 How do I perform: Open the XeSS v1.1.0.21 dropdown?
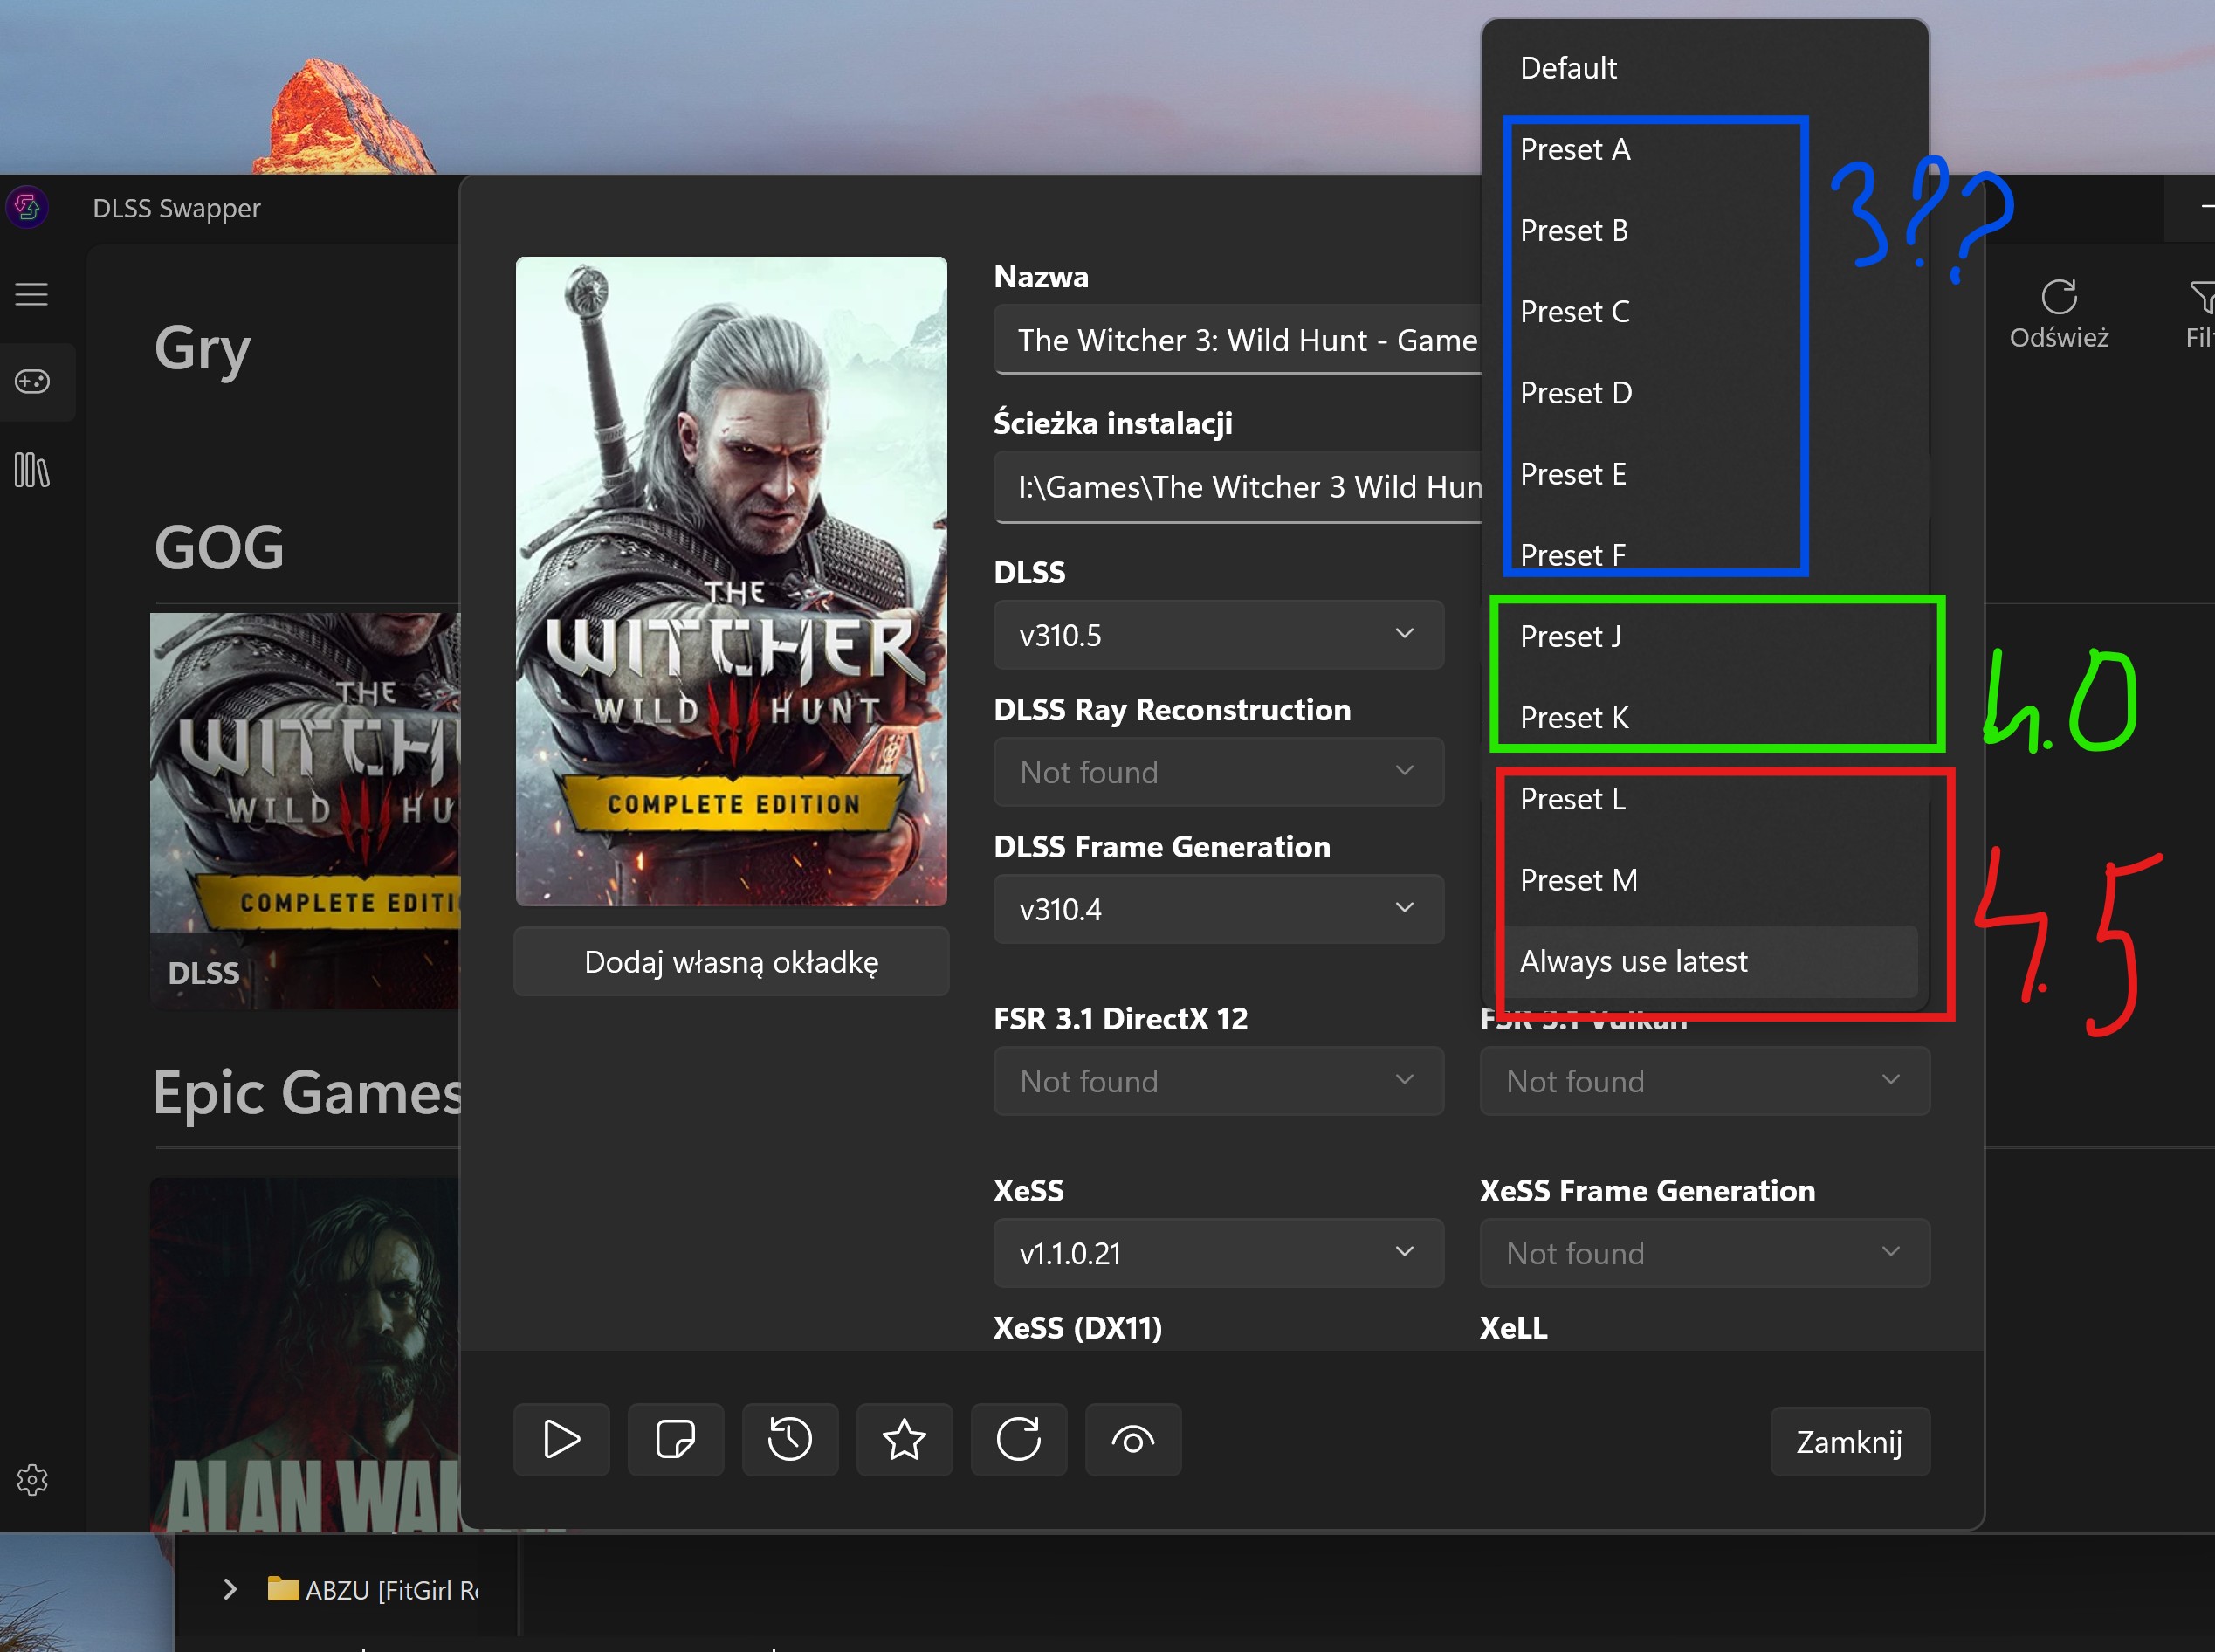tap(1218, 1253)
